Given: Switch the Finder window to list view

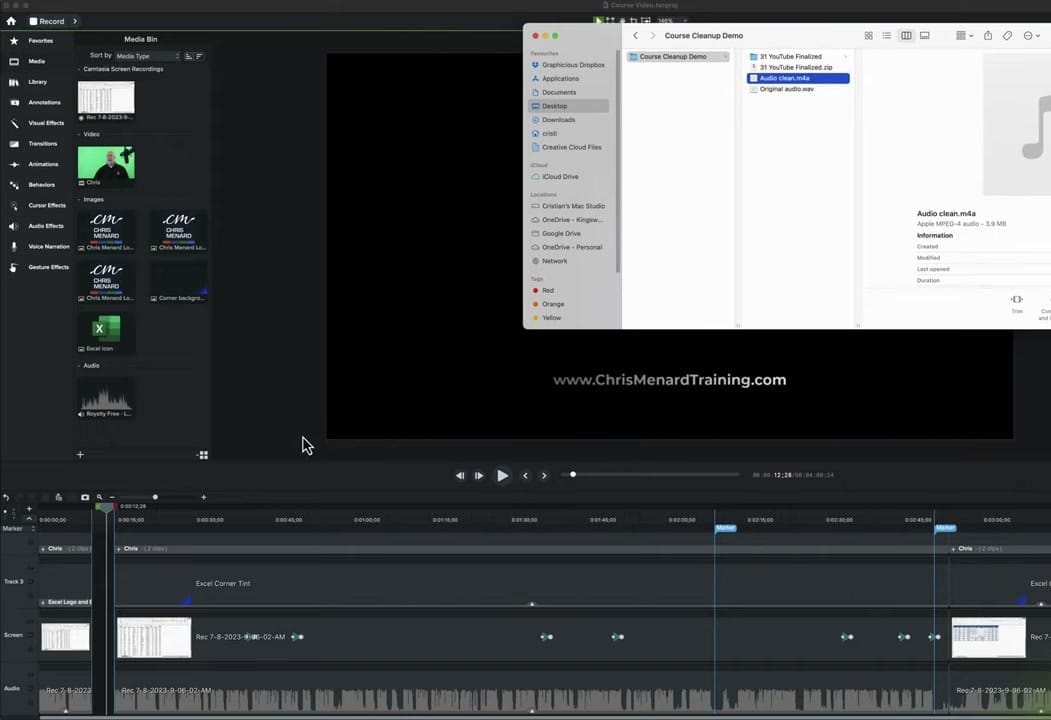Looking at the screenshot, I should coord(887,35).
